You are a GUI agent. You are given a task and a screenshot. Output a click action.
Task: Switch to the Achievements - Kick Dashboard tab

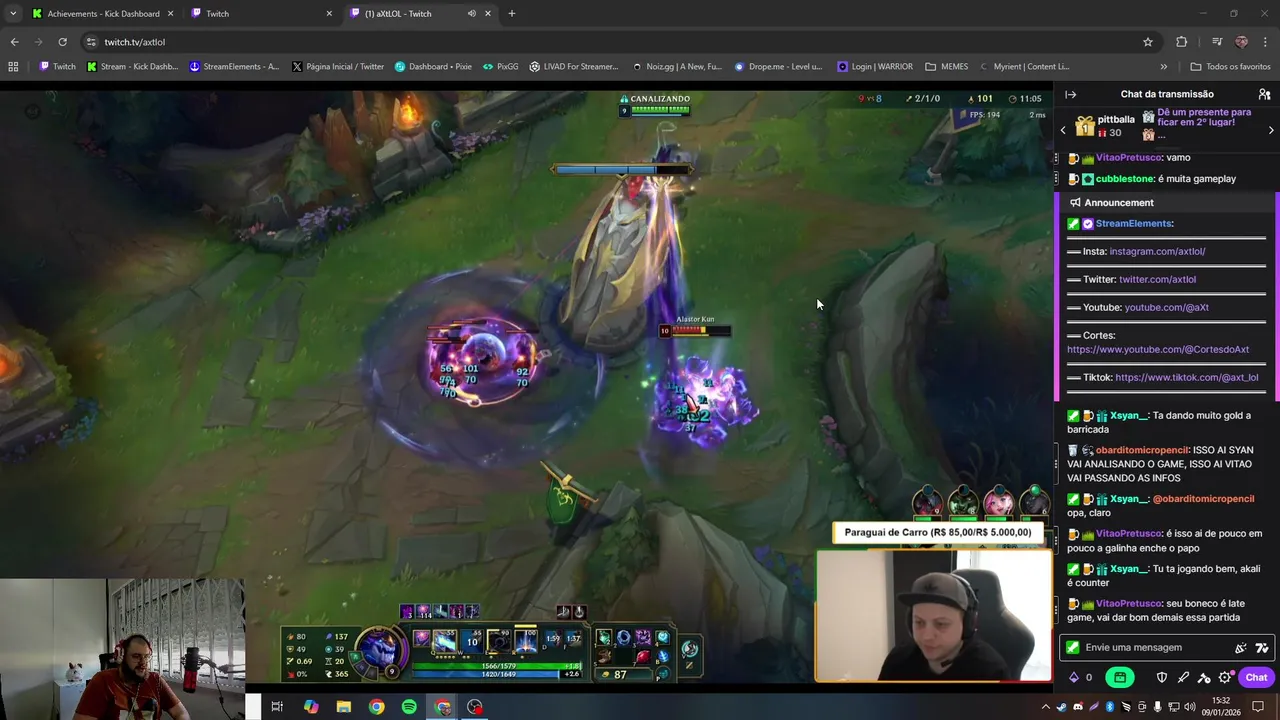pos(103,13)
